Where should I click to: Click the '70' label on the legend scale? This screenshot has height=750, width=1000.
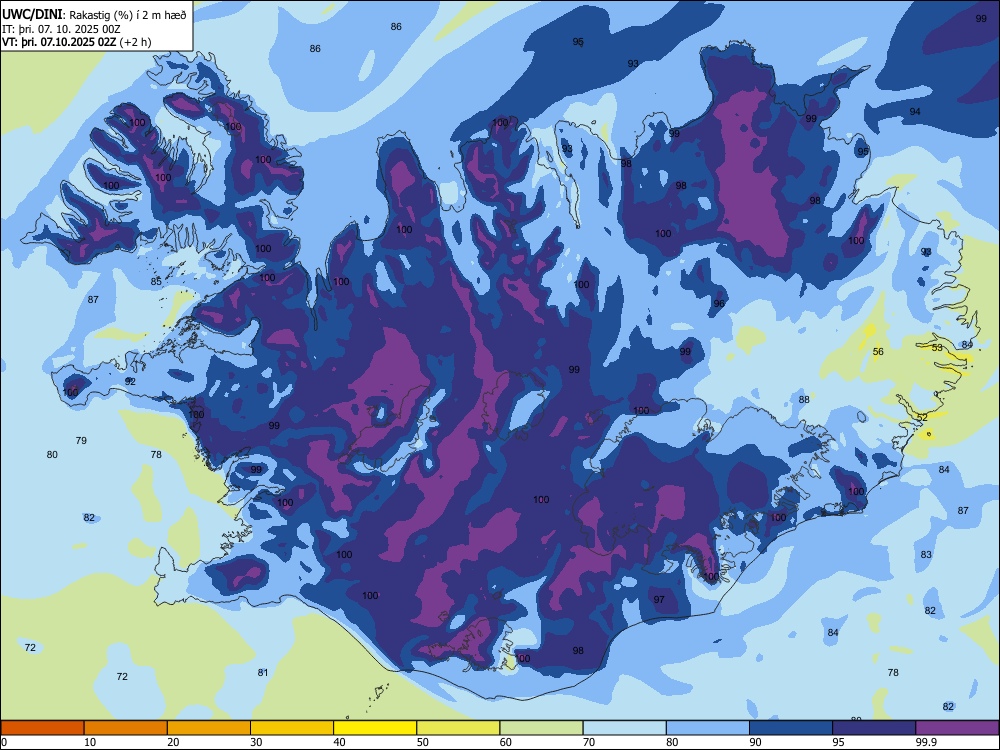[x=589, y=742]
